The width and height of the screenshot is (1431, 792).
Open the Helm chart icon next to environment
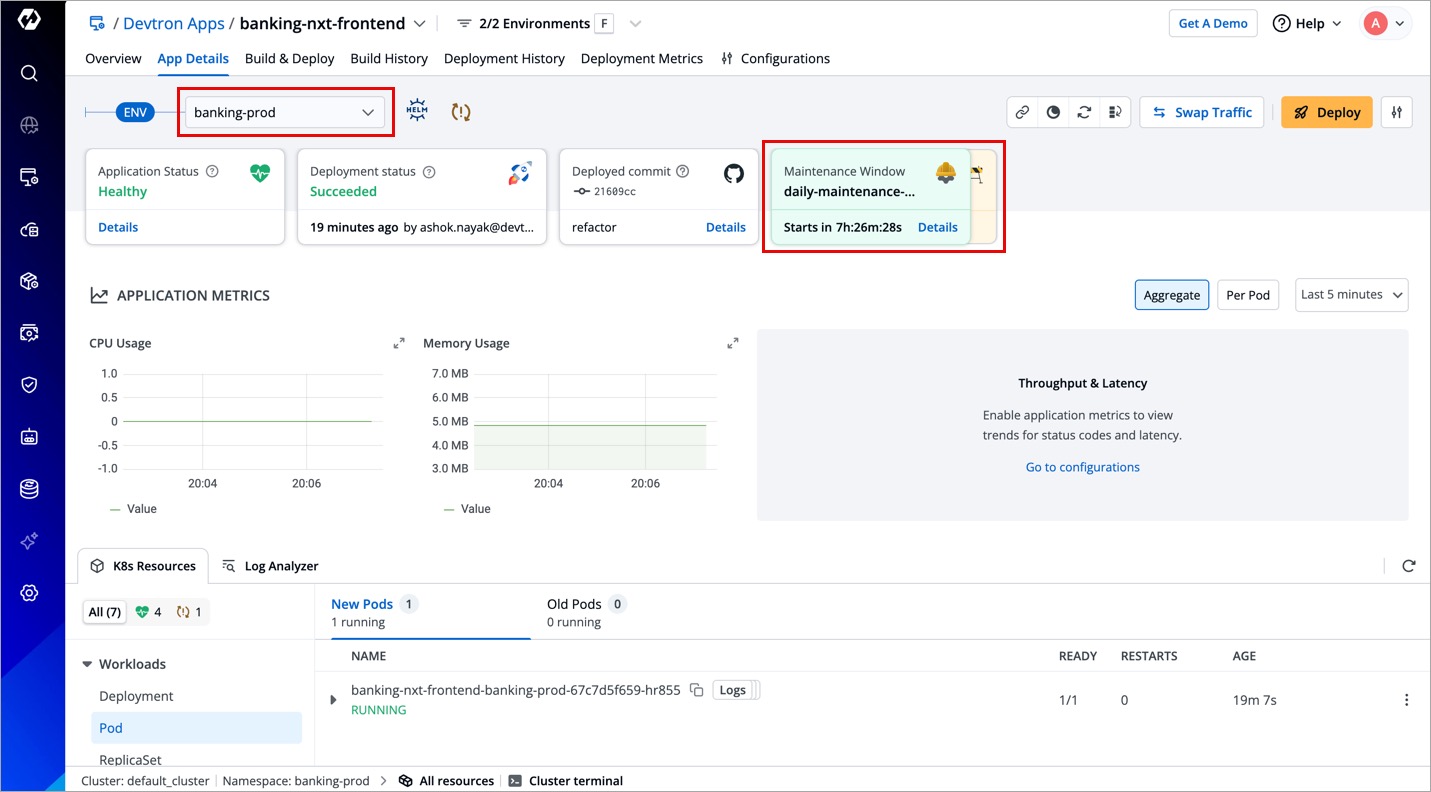click(x=417, y=112)
